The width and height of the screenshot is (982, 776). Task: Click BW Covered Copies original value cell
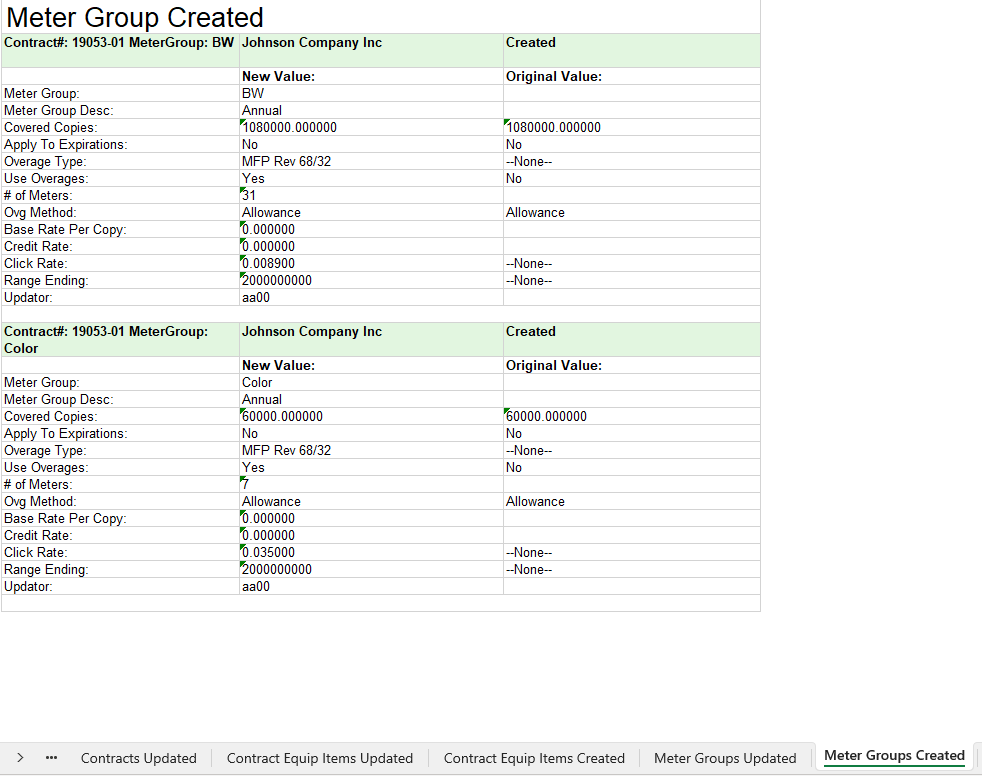click(632, 127)
